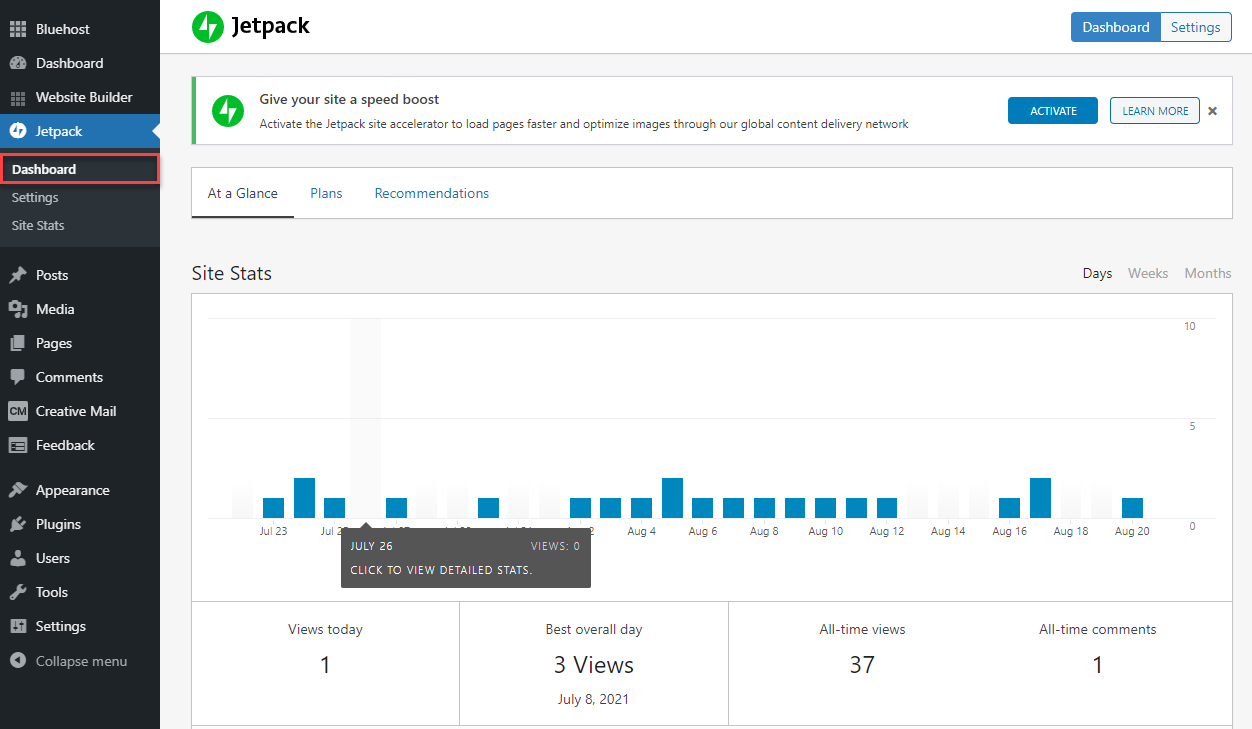The height and width of the screenshot is (729, 1252).
Task: Activate the Jetpack site accelerator
Action: point(1053,111)
